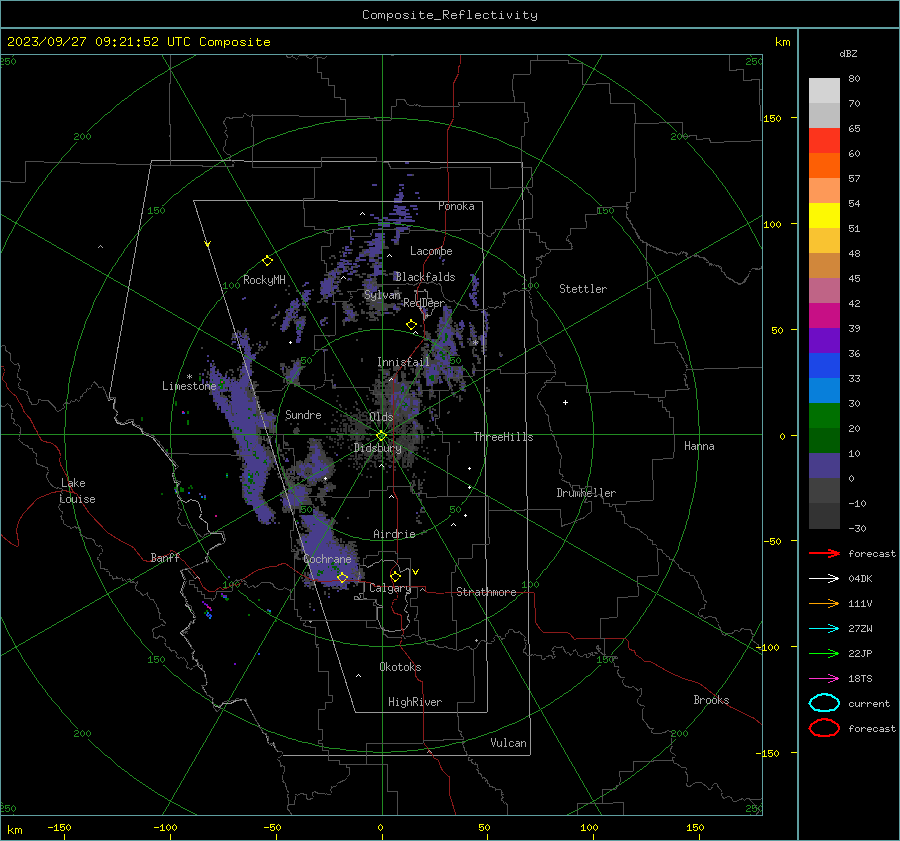
Task: Click the ThreeHills map label
Action: coord(503,437)
